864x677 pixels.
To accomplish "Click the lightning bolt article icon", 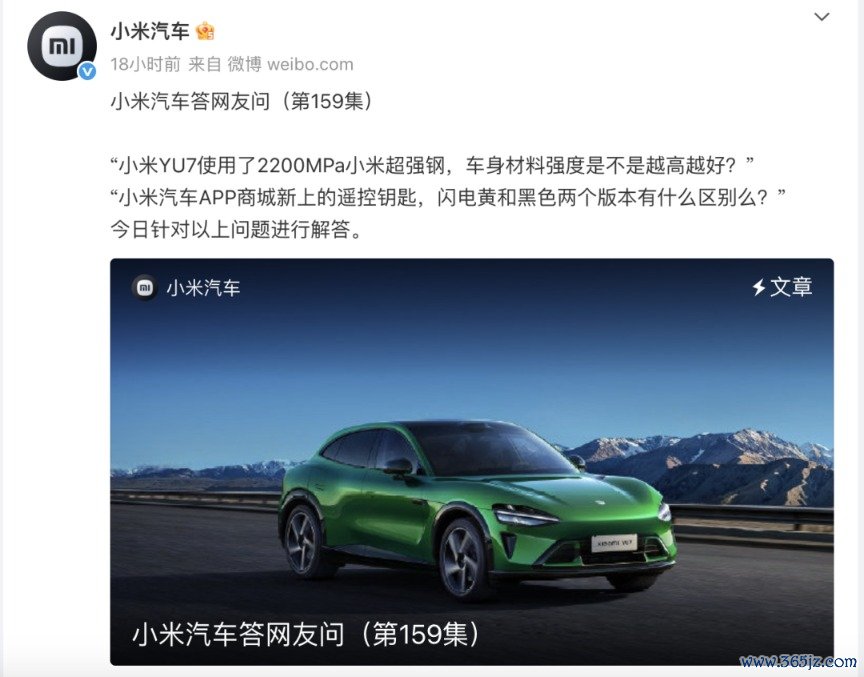I will pos(759,287).
